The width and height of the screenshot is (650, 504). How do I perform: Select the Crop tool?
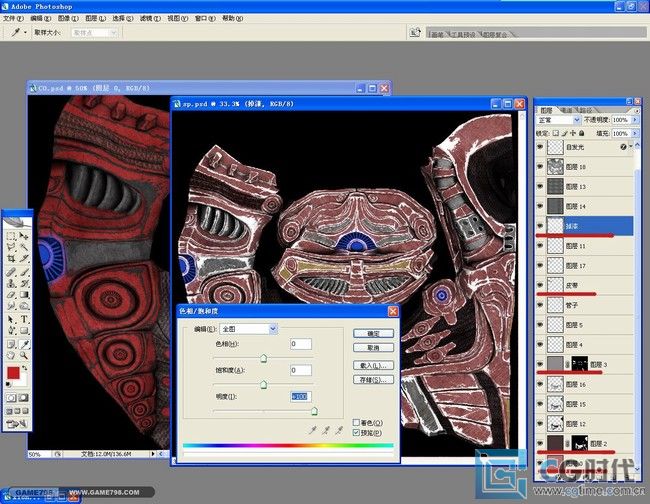11,259
